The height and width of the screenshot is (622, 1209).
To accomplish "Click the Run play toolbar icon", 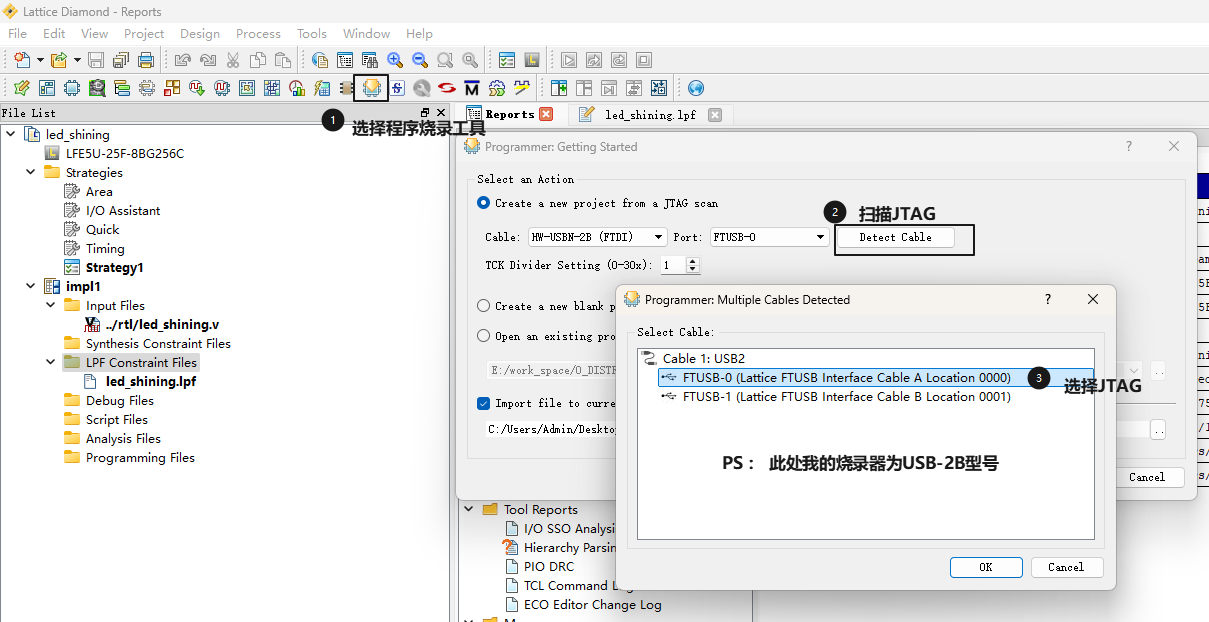I will [x=569, y=60].
